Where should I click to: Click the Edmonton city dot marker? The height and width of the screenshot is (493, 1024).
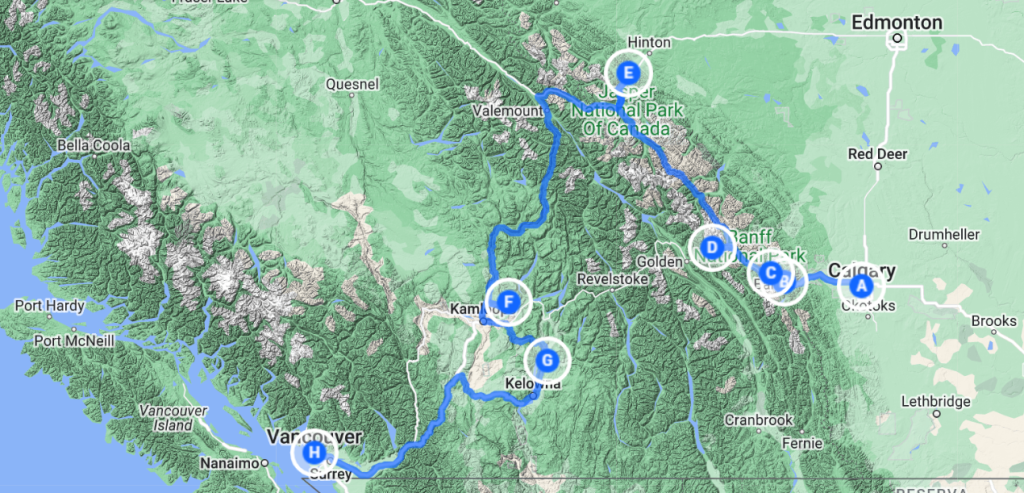click(897, 39)
